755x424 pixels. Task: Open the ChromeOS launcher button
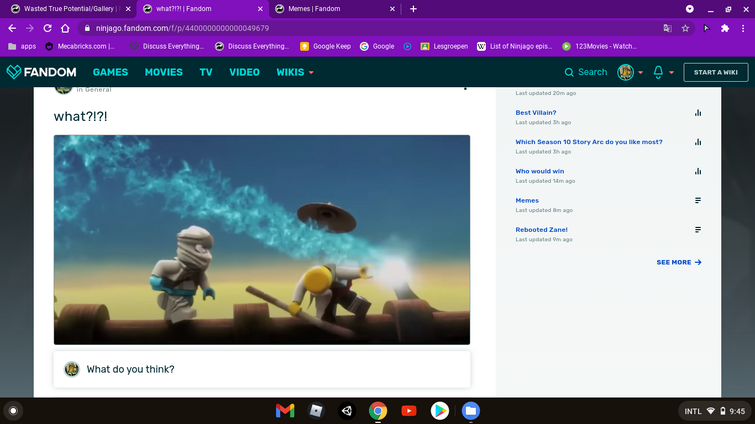click(13, 411)
